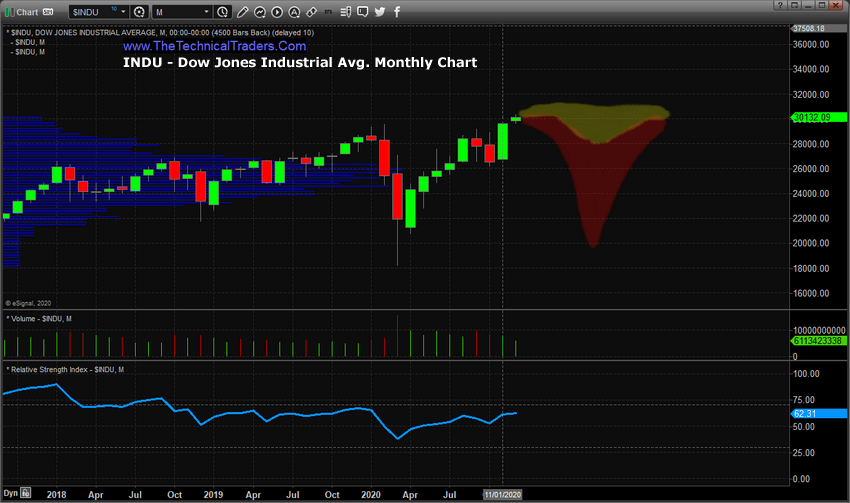The width and height of the screenshot is (850, 503).
Task: Click the 62.31 RSI value label
Action: tap(819, 414)
